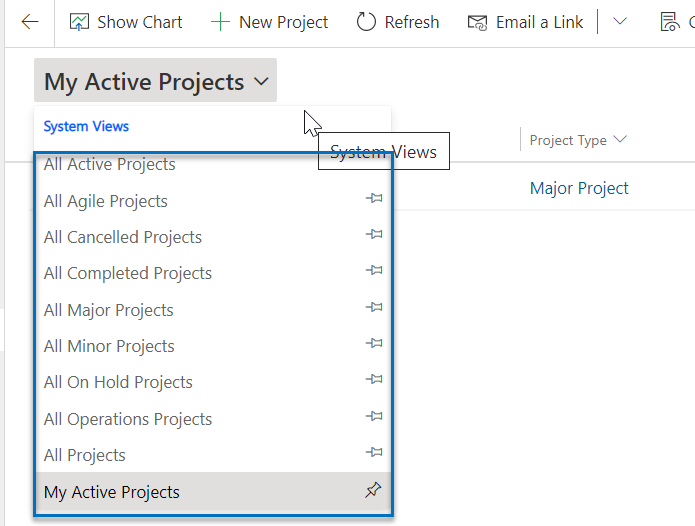
Task: Click the Email a Link envelope icon
Action: 477,22
